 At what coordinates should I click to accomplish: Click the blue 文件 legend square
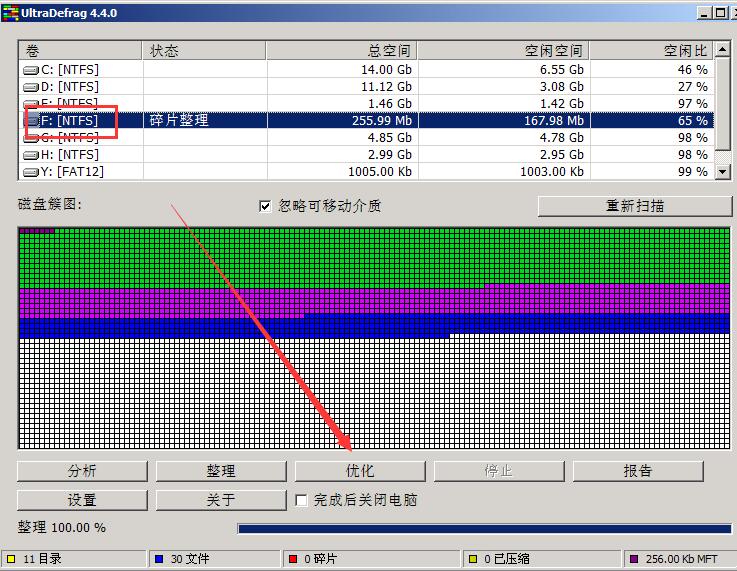coord(159,559)
